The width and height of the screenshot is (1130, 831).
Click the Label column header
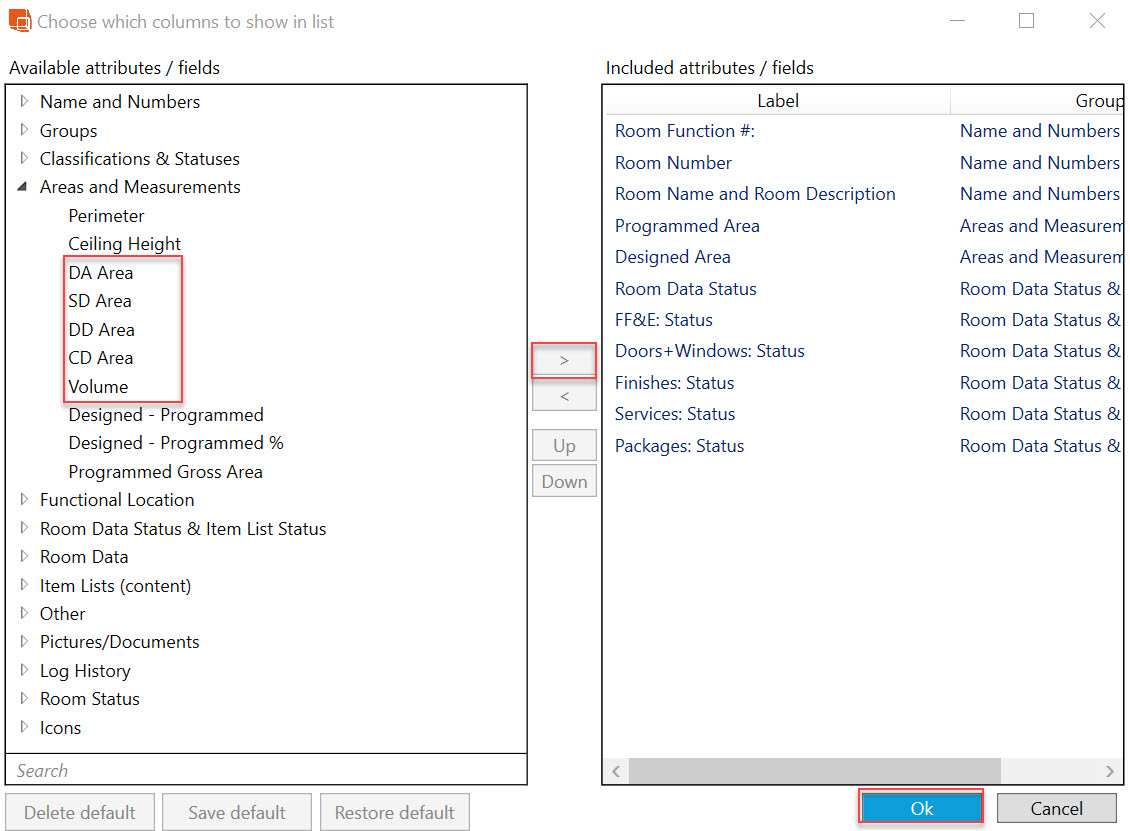point(777,101)
